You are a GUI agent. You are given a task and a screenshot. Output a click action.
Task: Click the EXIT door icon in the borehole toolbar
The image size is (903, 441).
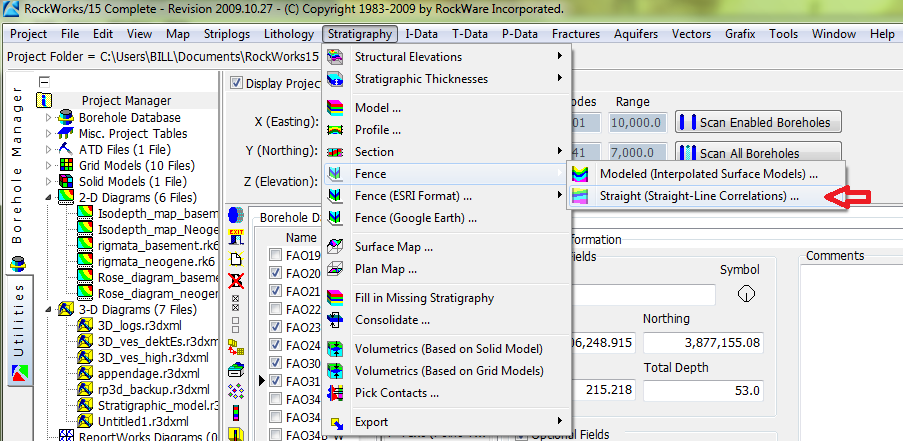point(236,237)
